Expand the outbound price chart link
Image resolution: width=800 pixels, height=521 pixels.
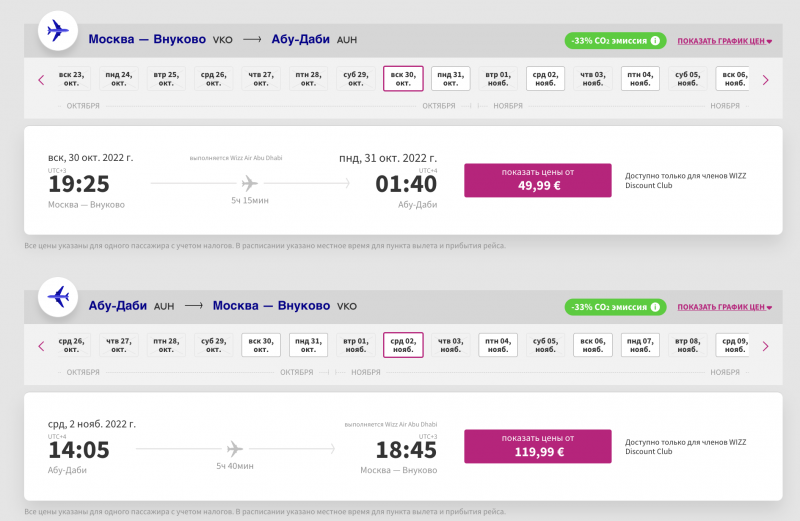(x=724, y=41)
